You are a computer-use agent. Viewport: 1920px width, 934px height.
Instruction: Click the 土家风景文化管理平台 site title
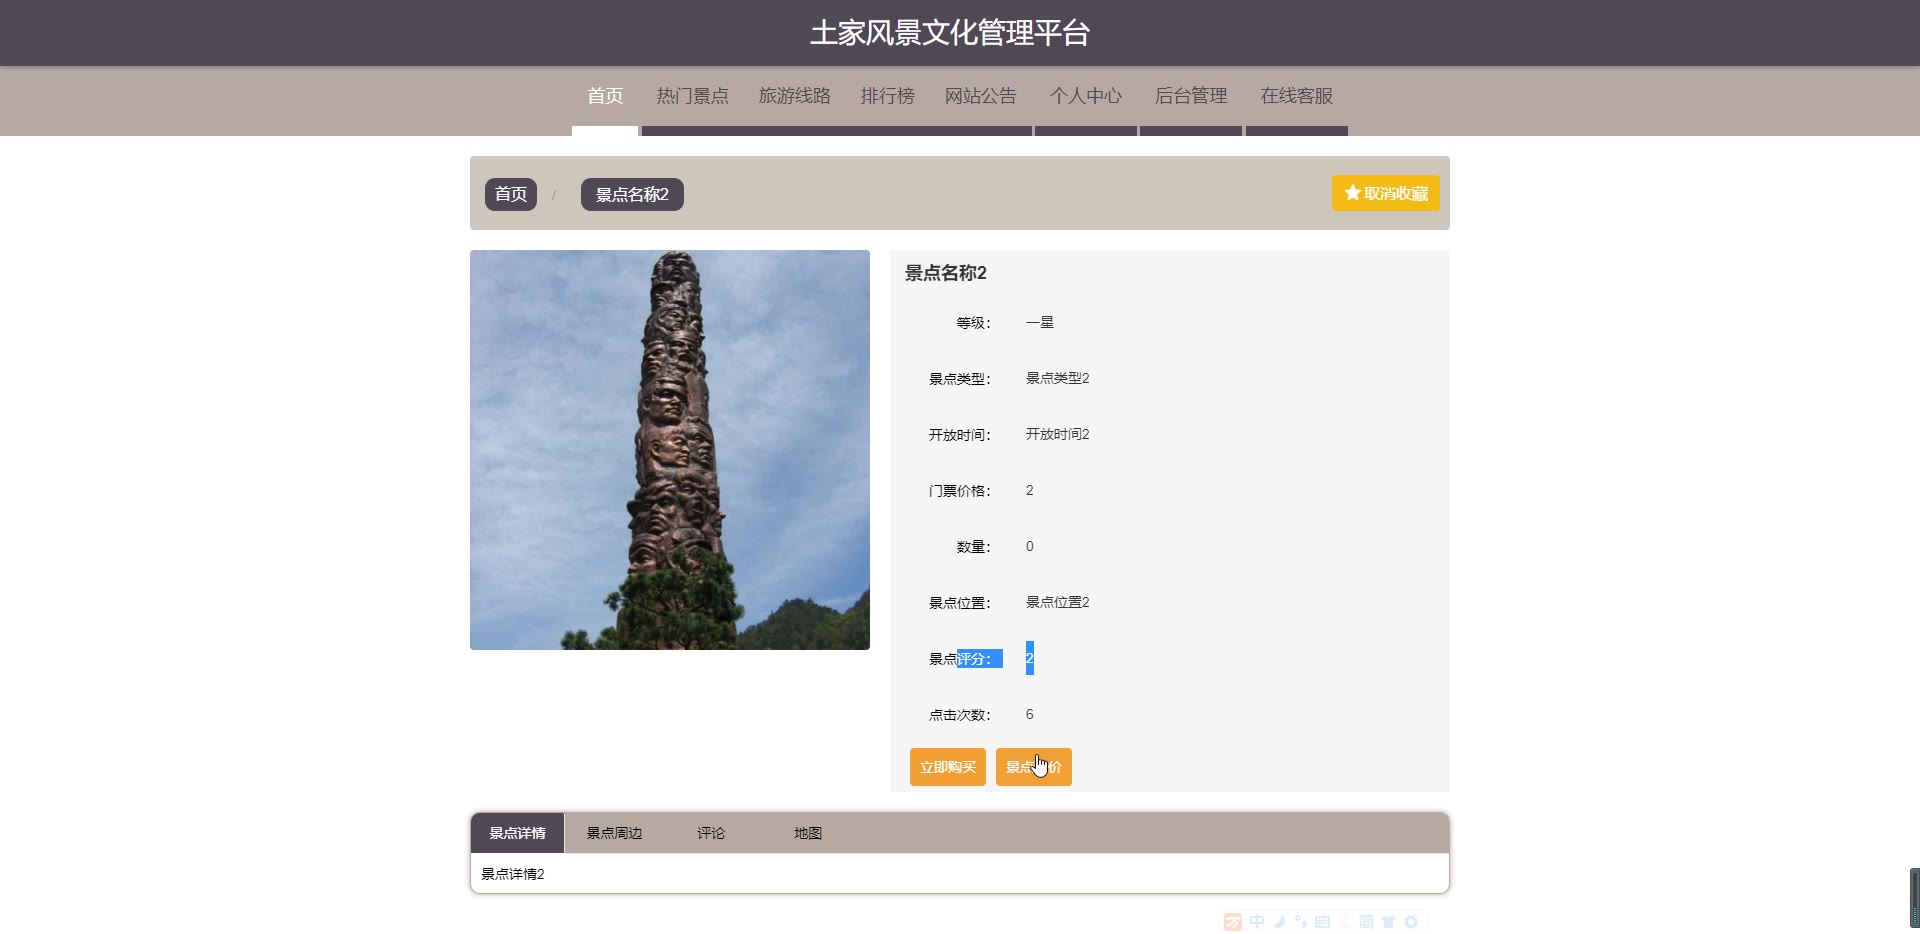click(950, 33)
